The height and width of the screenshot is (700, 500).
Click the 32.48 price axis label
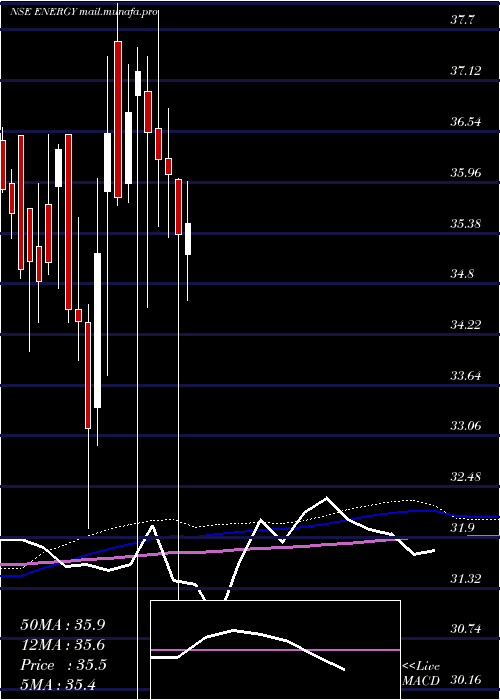tap(465, 477)
